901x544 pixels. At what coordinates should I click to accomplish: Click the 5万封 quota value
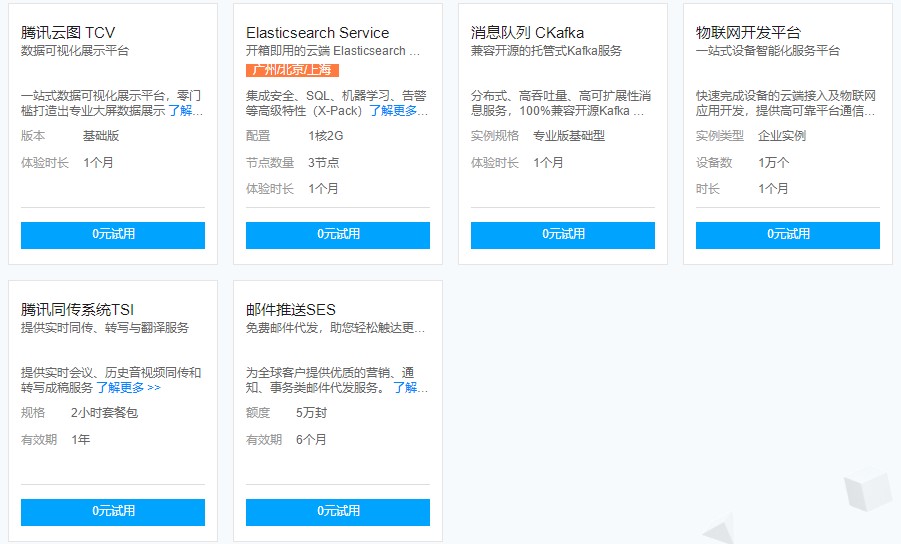(x=311, y=412)
